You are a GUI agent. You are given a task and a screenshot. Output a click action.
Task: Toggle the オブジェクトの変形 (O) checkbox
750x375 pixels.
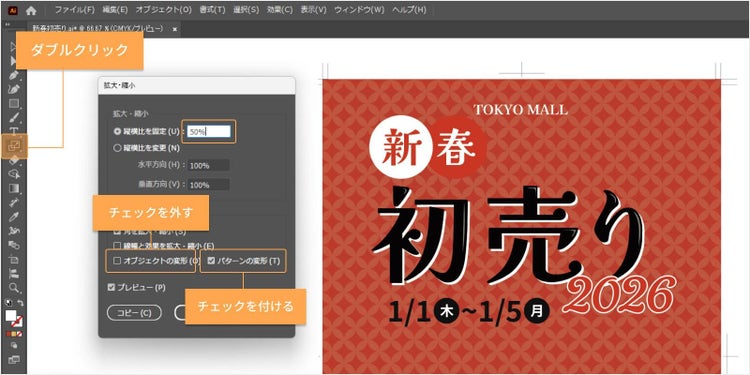click(x=117, y=261)
